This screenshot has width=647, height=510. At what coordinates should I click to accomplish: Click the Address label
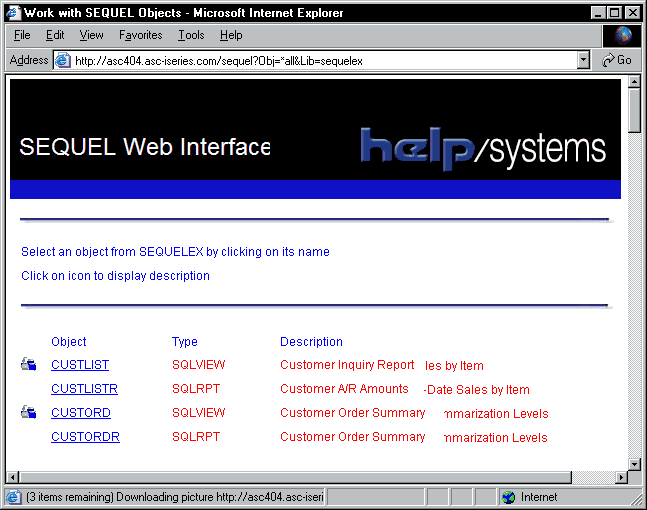[29, 60]
